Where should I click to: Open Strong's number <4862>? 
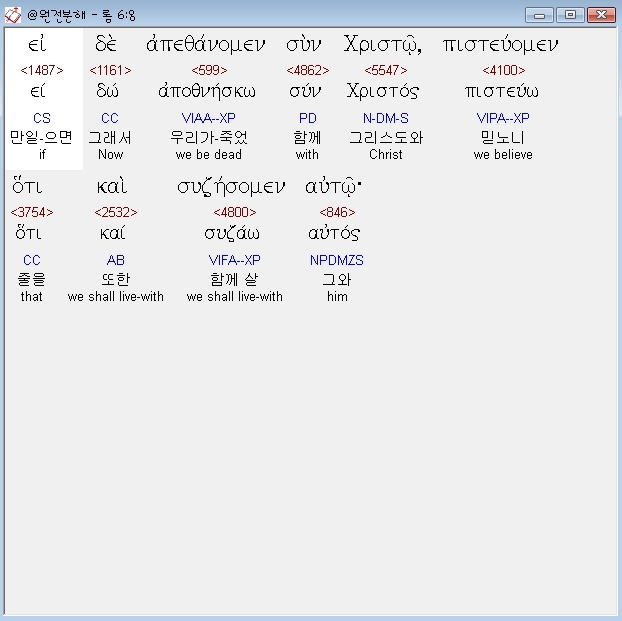pyautogui.click(x=308, y=70)
